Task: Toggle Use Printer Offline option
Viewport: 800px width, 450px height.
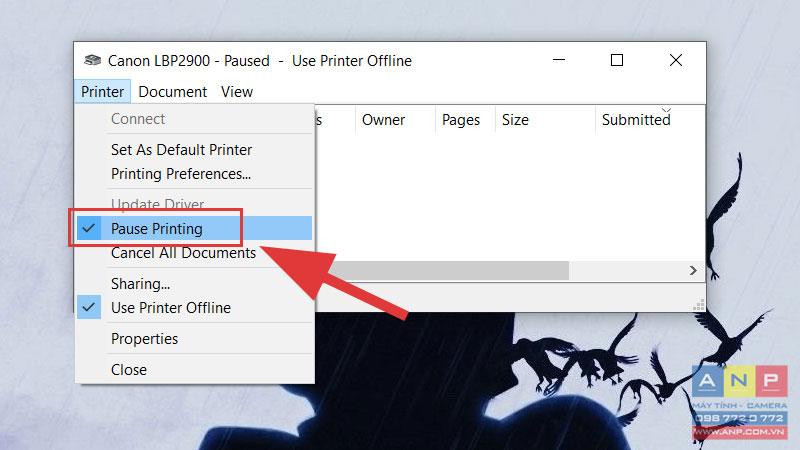Action: tap(194, 308)
